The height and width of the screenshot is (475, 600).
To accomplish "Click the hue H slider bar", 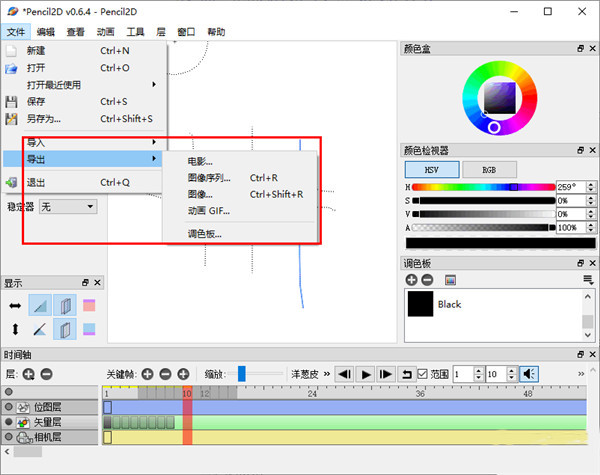I will pyautogui.click(x=482, y=187).
